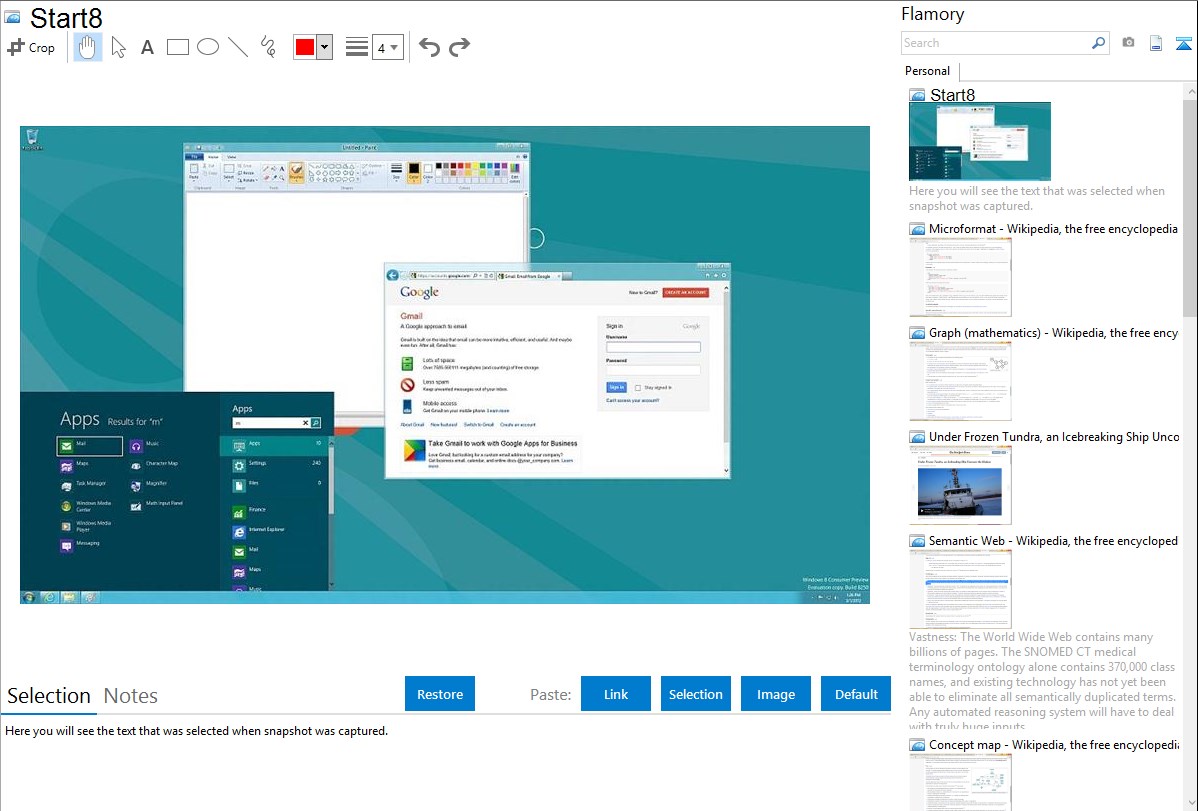Click the selected-text placeholder below the Selection tab
Screen dimensions: 1198x811
point(196,732)
